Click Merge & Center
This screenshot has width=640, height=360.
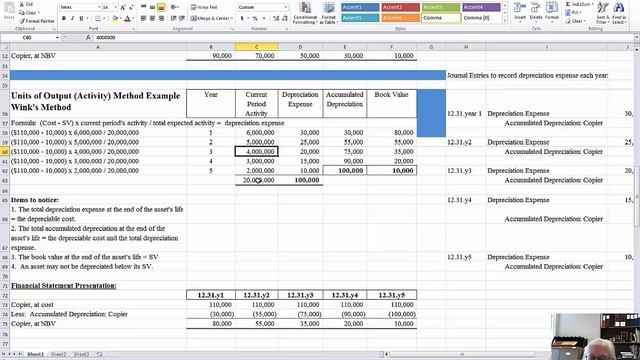[x=209, y=18]
